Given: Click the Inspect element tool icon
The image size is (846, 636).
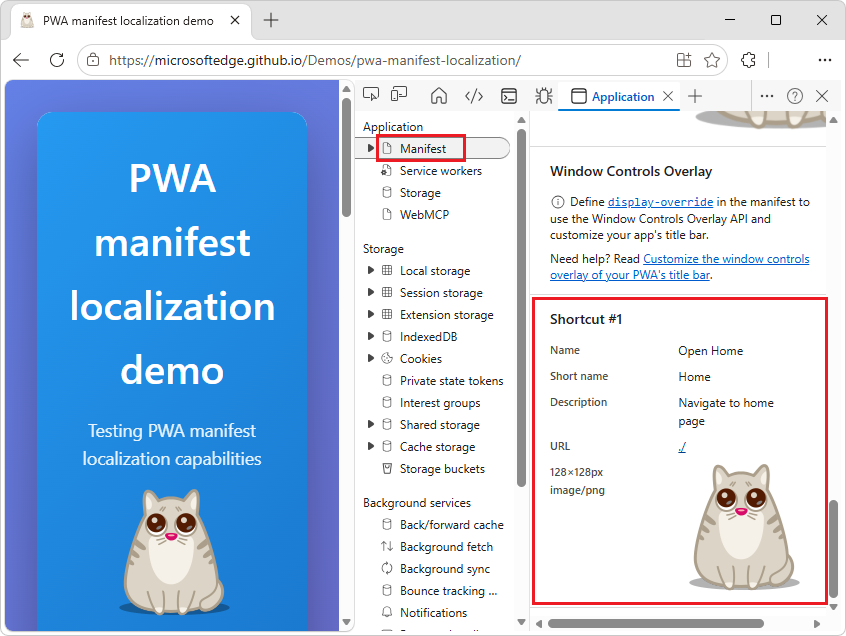Looking at the screenshot, I should pyautogui.click(x=371, y=95).
